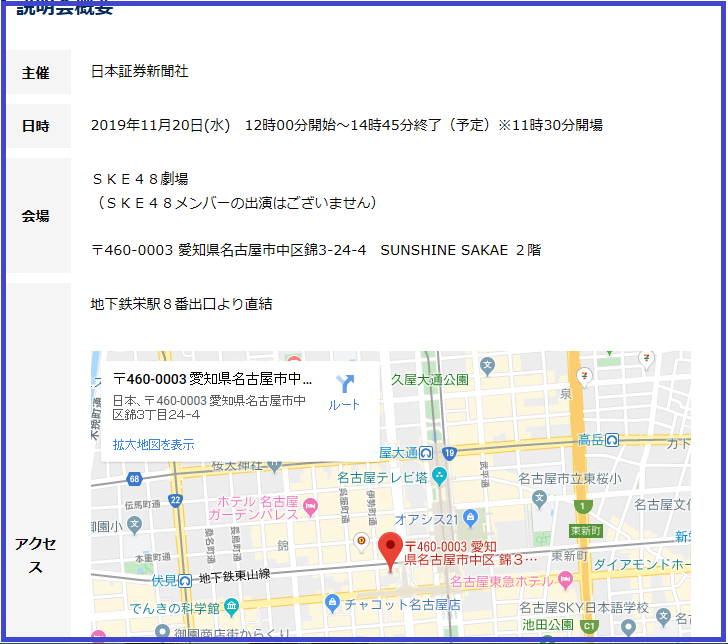Click SUNSHINE SAKAE address line
This screenshot has height=644, width=728.
316,250
